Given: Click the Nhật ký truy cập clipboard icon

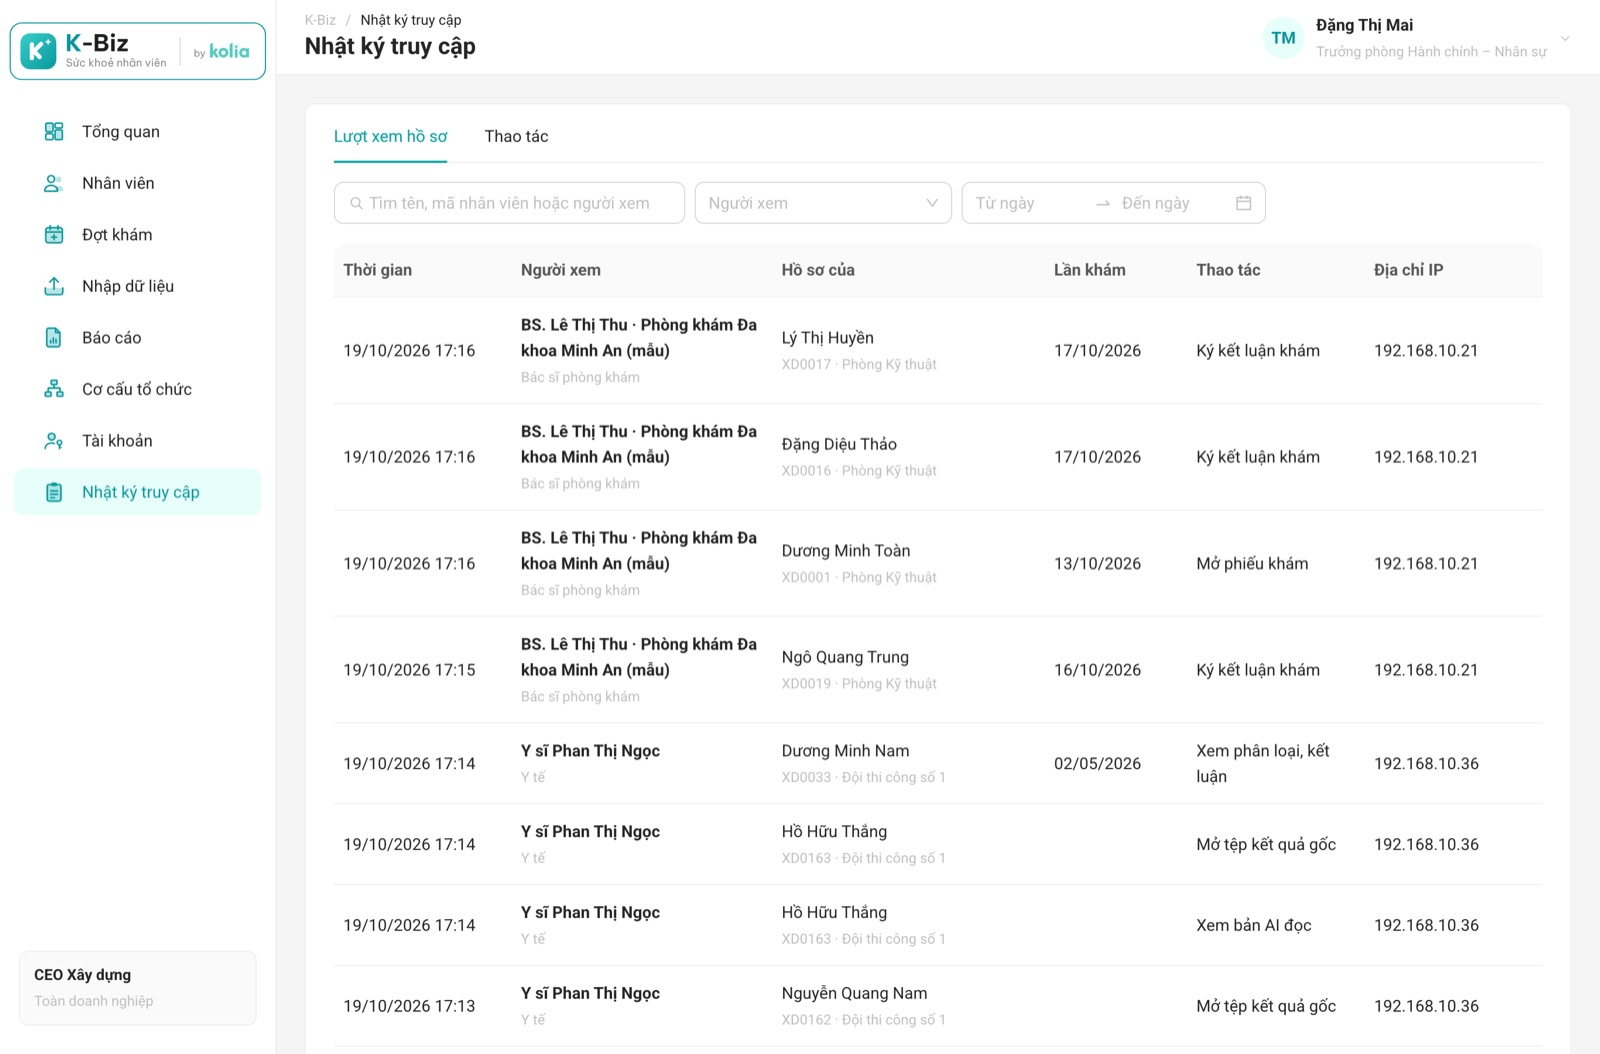Looking at the screenshot, I should tap(54, 492).
